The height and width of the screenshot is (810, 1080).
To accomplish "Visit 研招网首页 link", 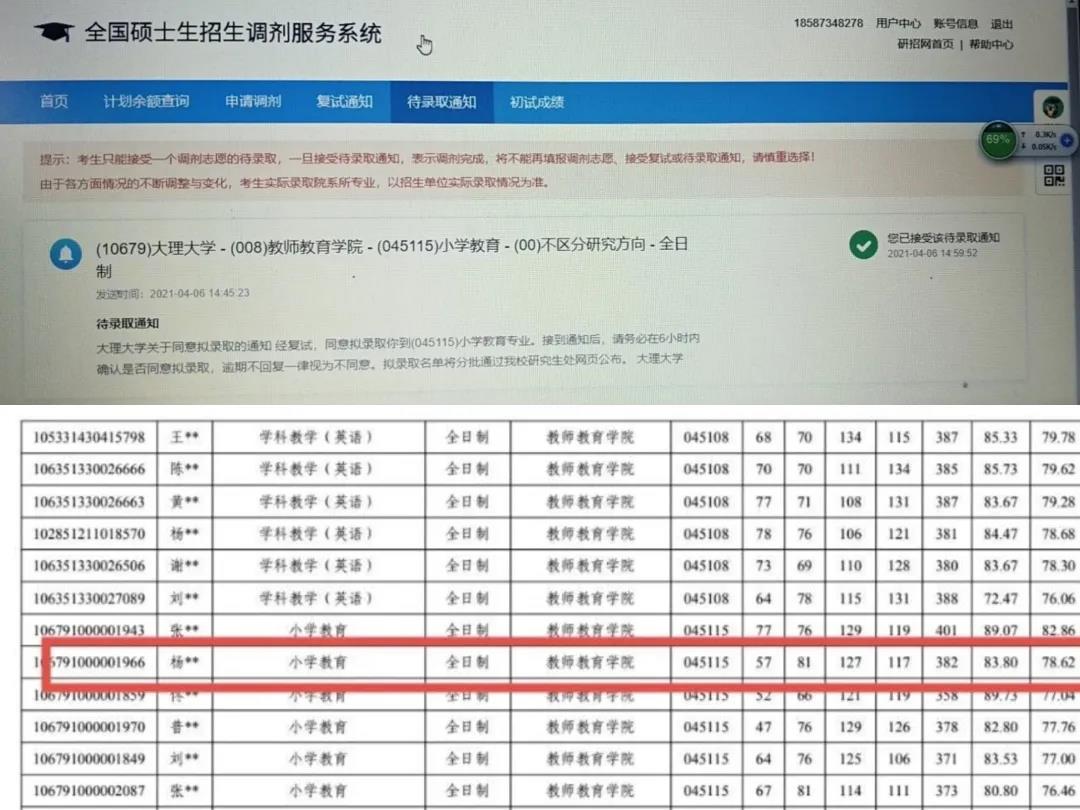I will tap(925, 44).
